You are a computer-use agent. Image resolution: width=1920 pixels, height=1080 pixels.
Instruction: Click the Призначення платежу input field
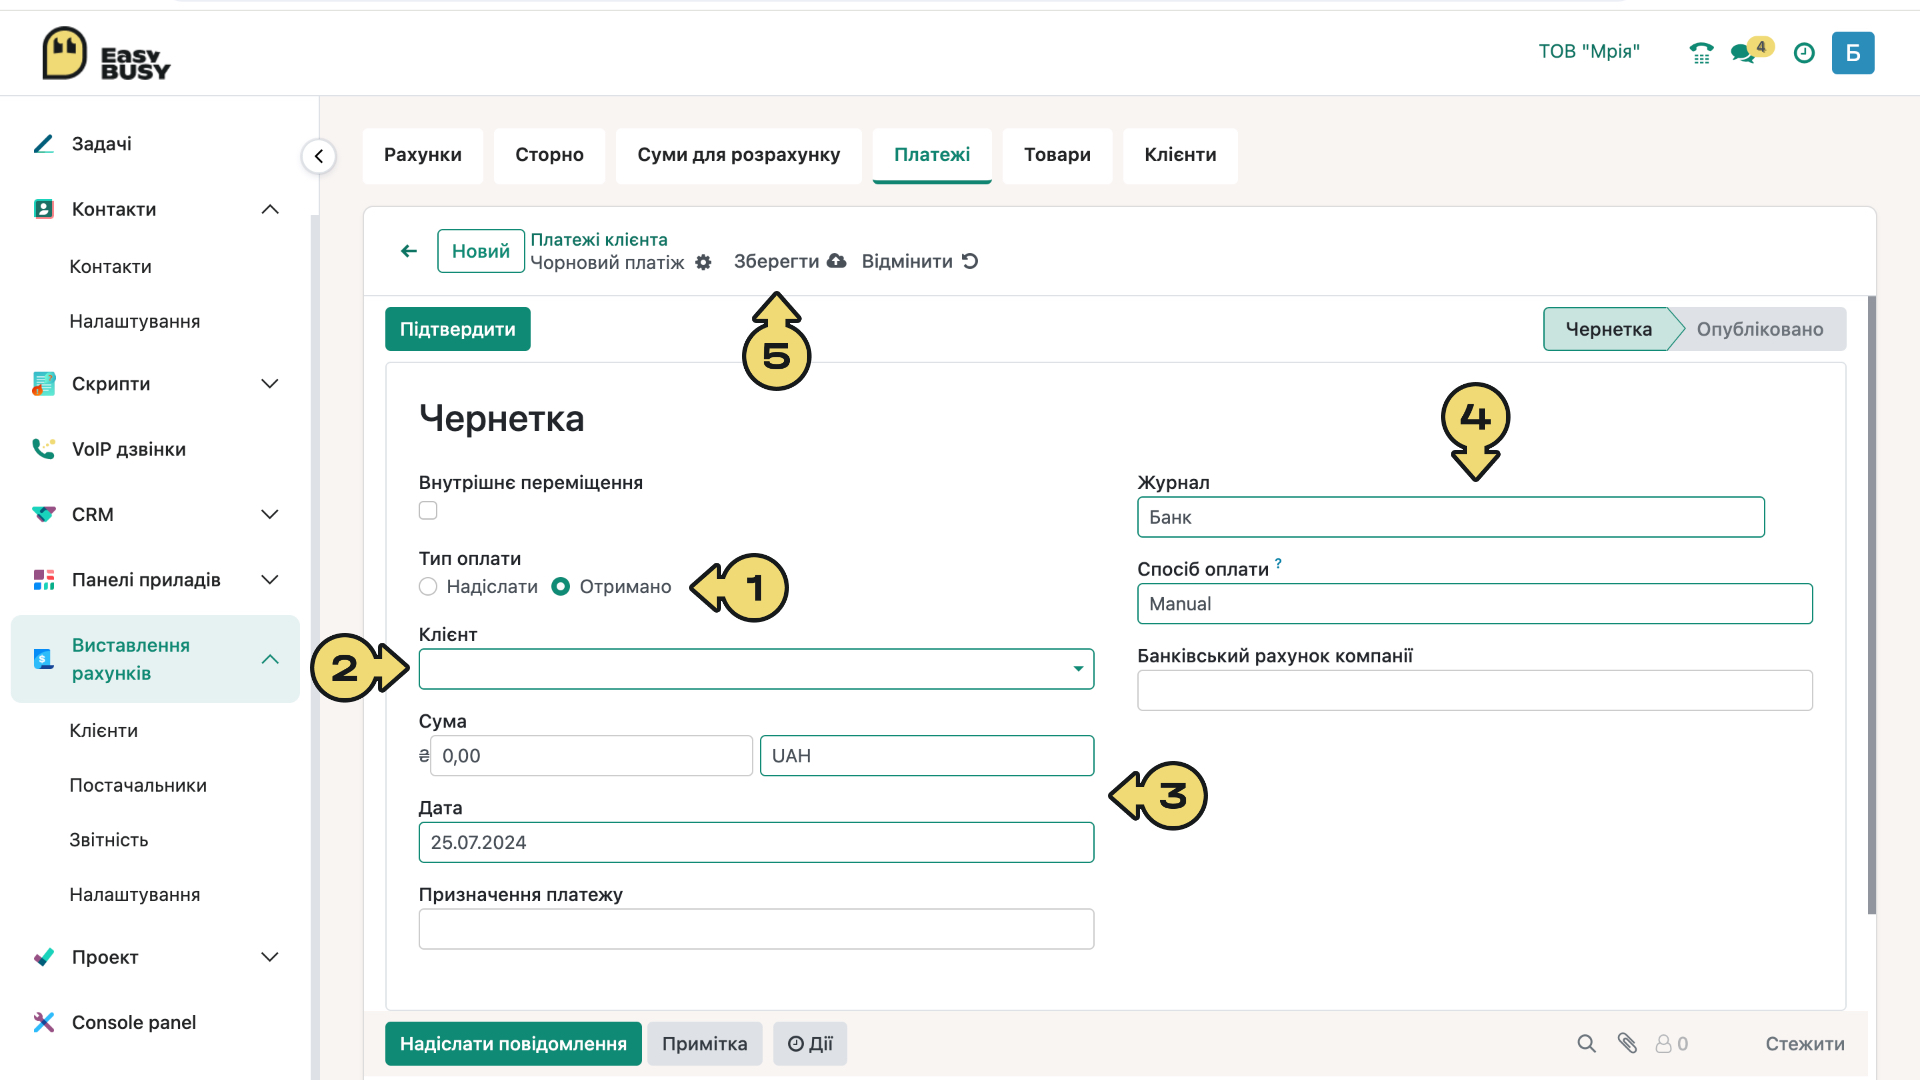756,929
